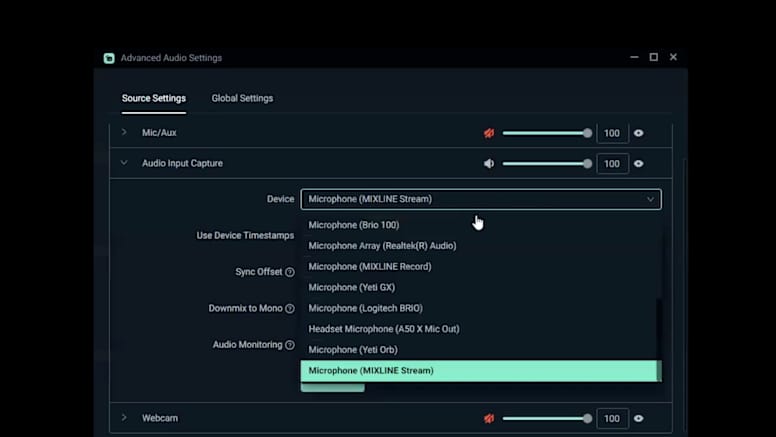Expand the Mic/Aux source settings
776x437 pixels.
[124, 132]
